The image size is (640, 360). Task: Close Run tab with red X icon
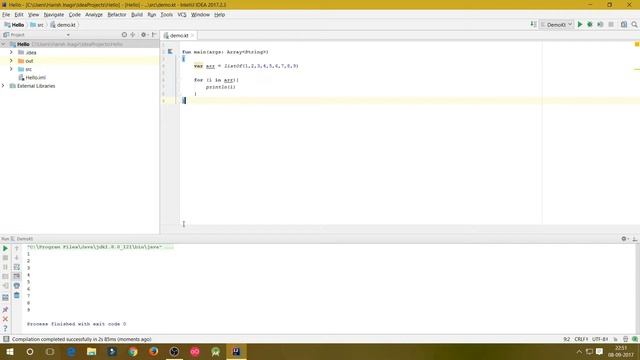tap(5, 319)
